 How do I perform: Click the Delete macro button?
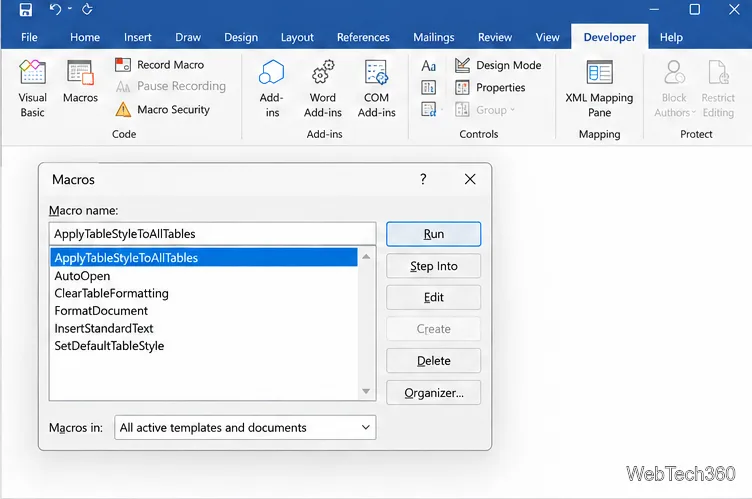click(x=434, y=361)
